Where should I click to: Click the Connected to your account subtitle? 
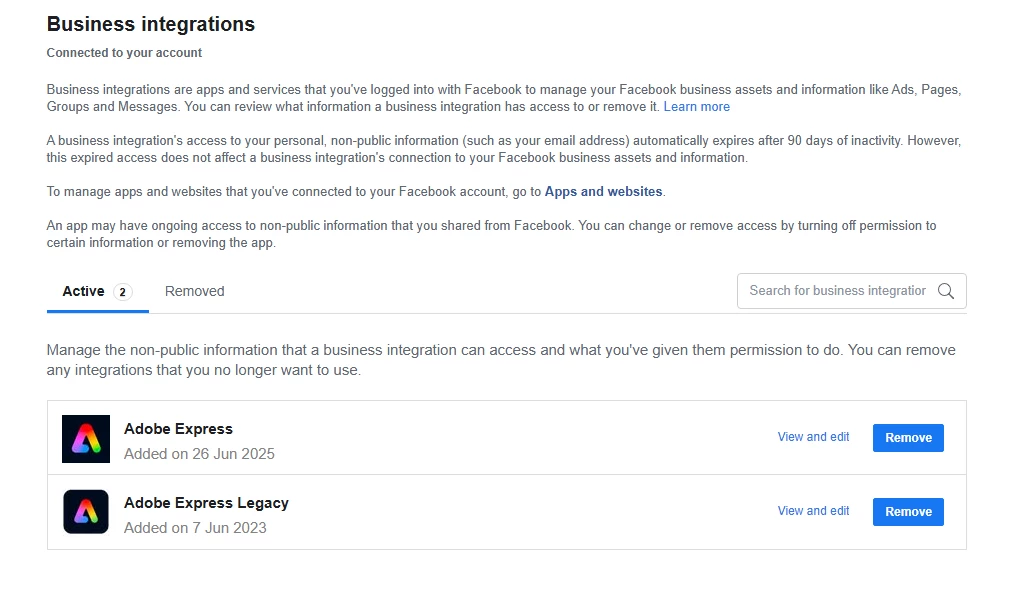tap(124, 53)
